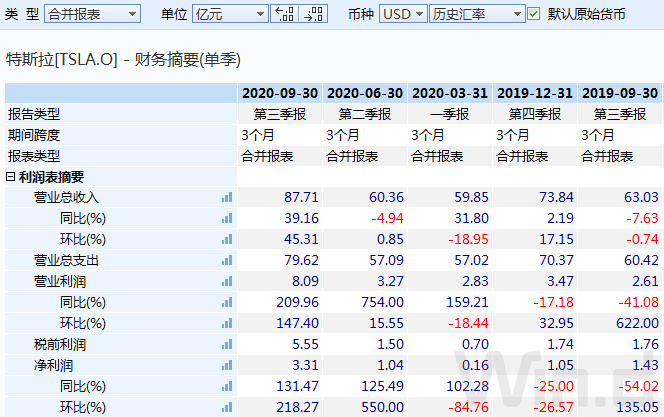Image resolution: width=664 pixels, height=417 pixels.
Task: Open chart icon for 净利润 row
Action: 227,365
